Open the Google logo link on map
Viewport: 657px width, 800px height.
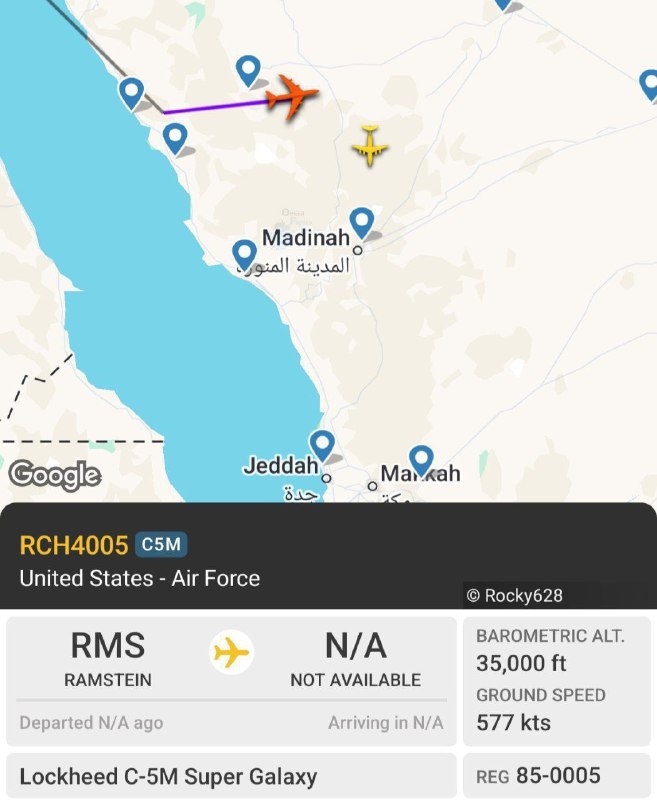click(55, 475)
